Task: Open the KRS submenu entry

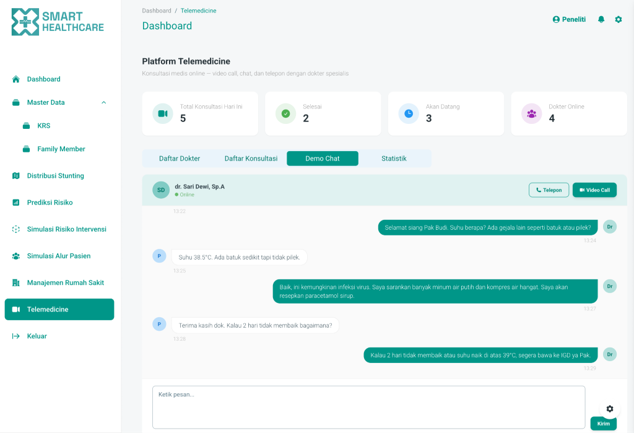Action: [x=44, y=126]
